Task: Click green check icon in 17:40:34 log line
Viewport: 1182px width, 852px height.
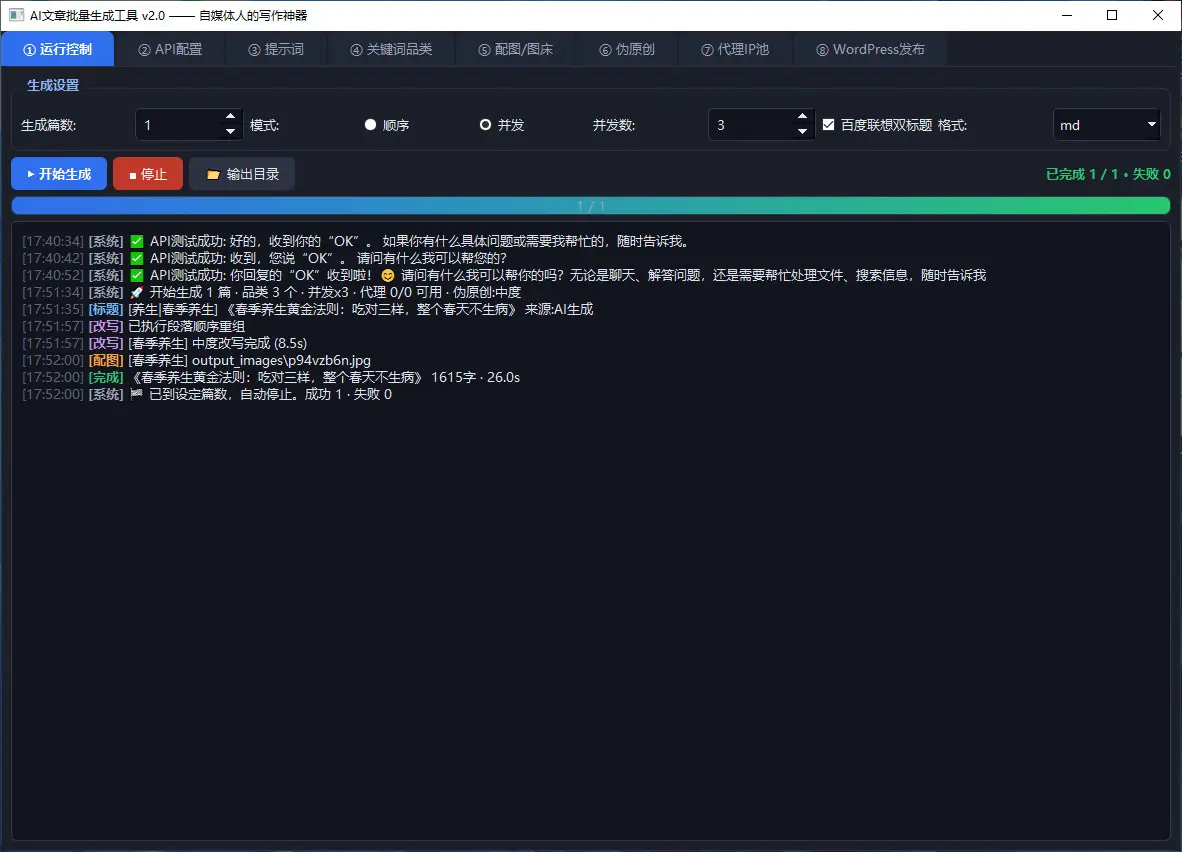Action: [136, 241]
